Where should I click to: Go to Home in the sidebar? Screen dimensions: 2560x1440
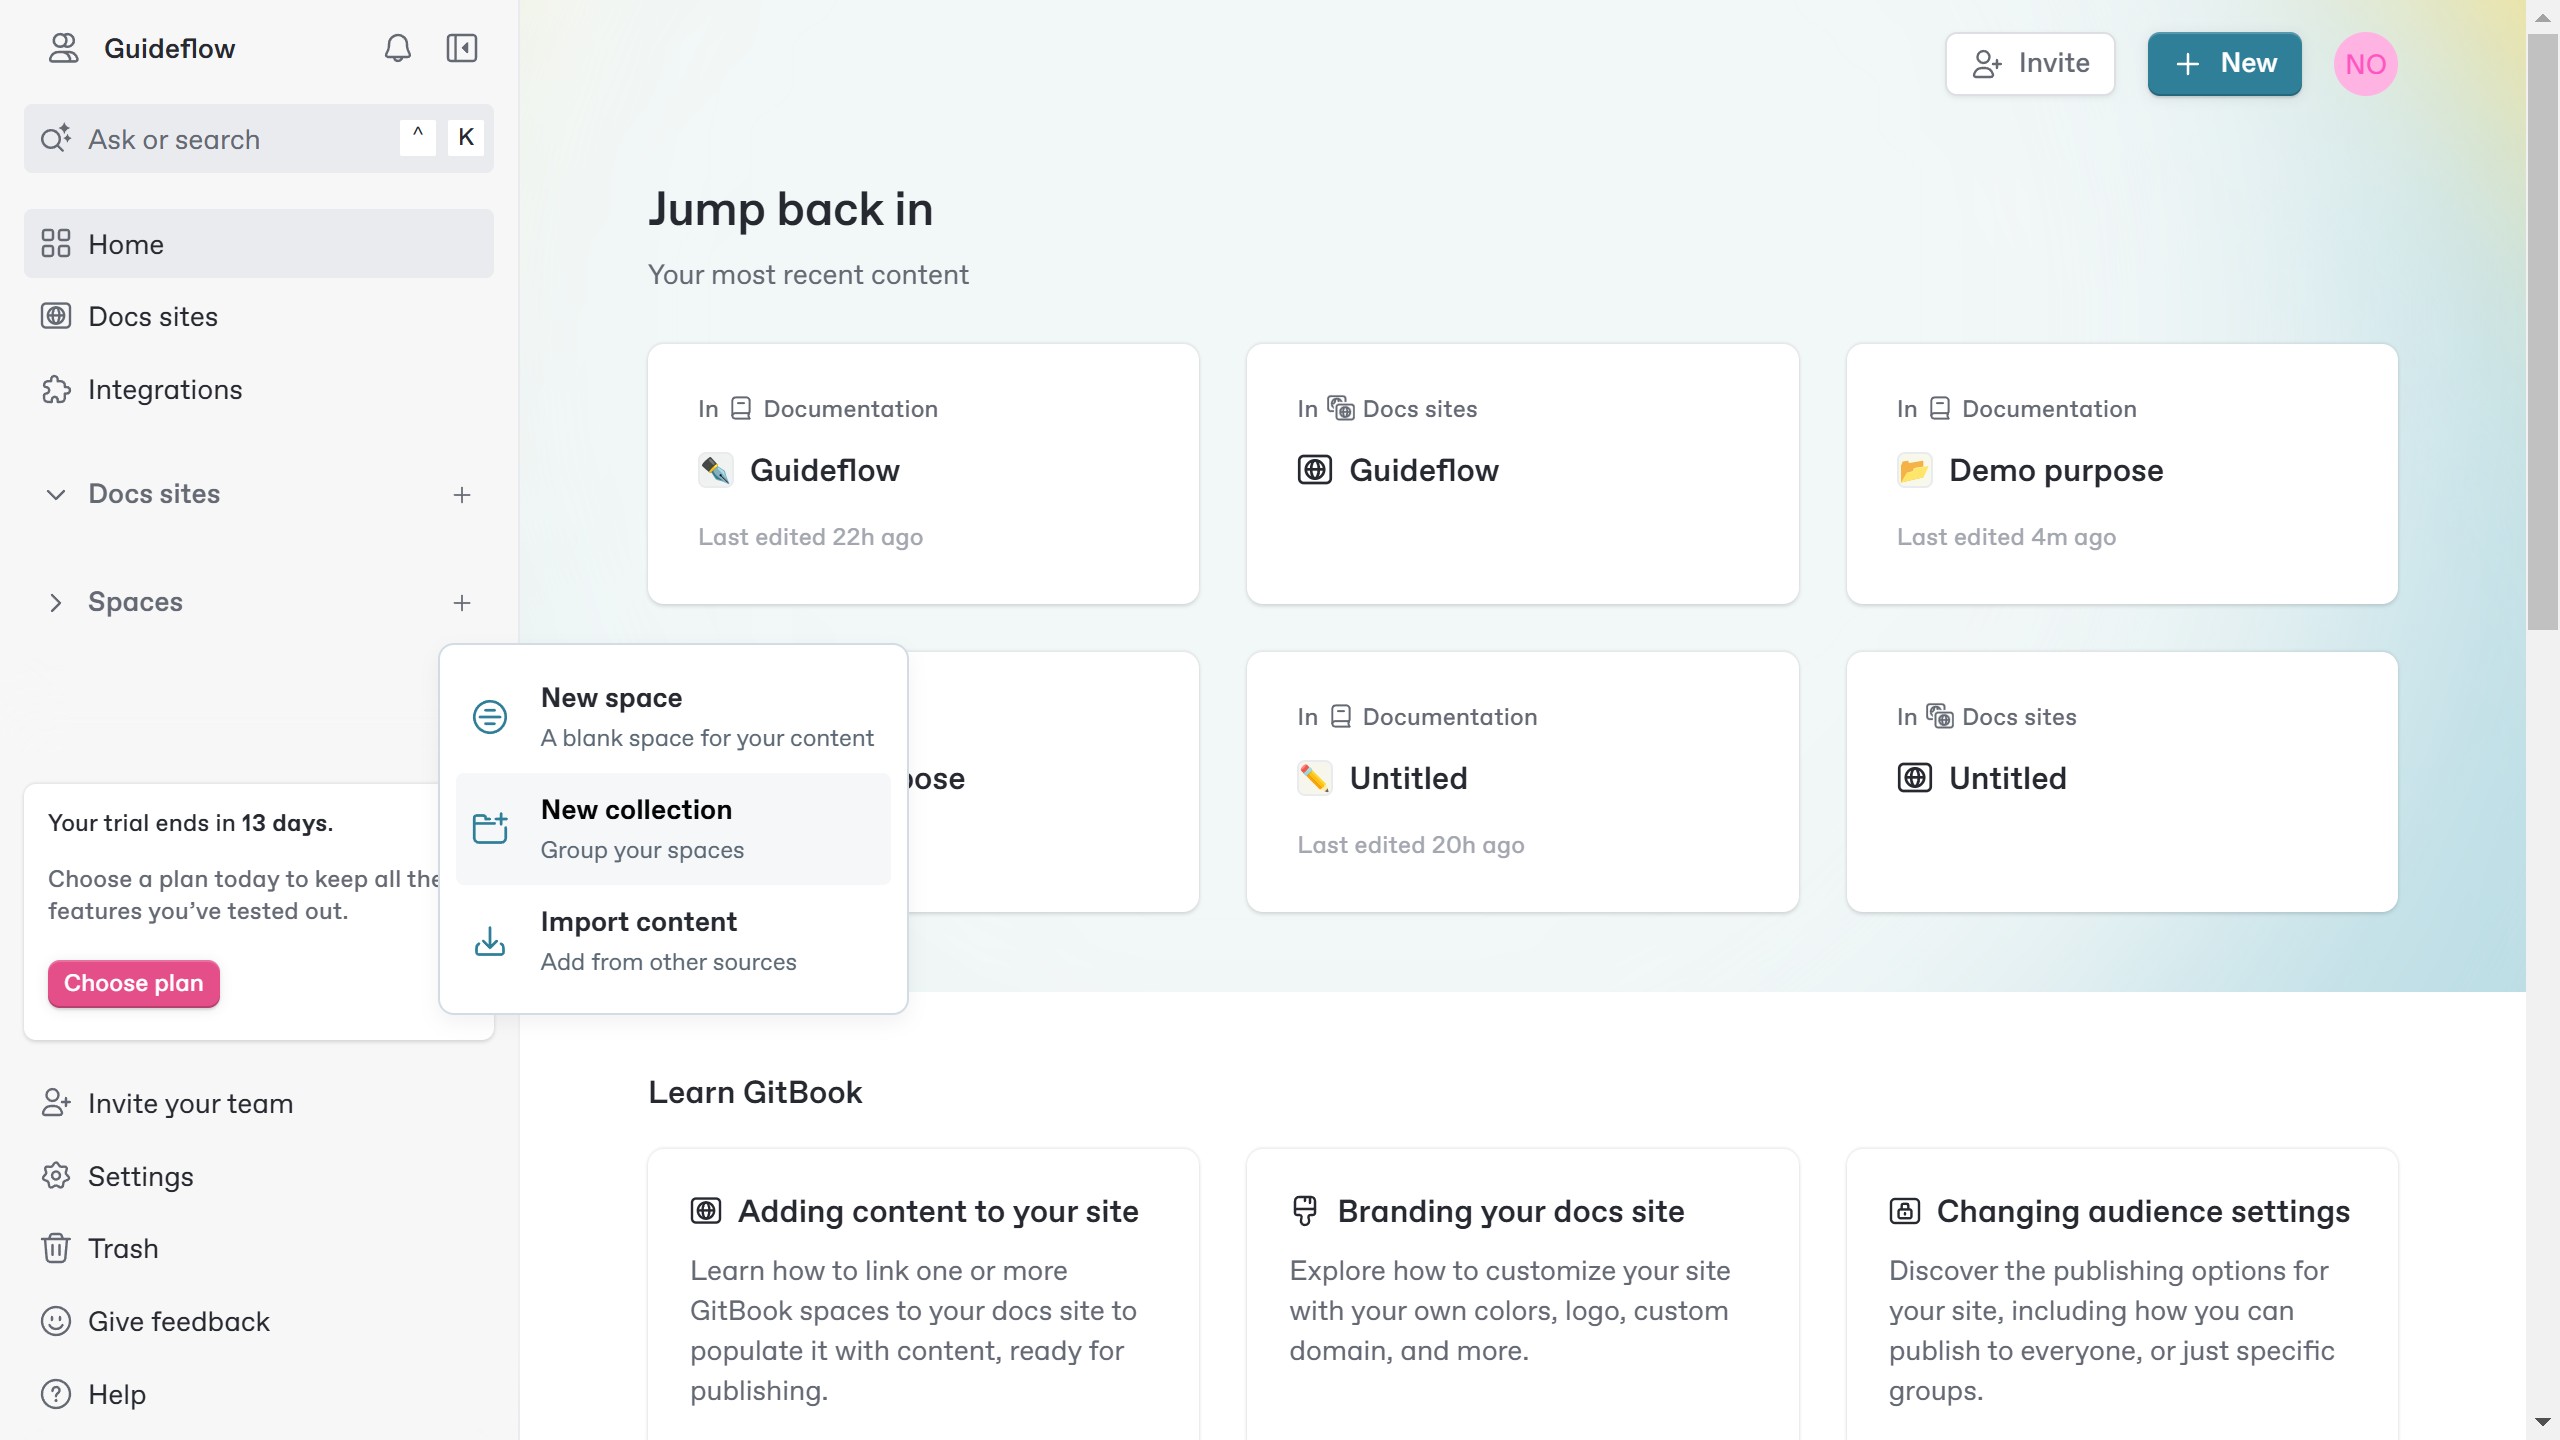click(x=259, y=244)
